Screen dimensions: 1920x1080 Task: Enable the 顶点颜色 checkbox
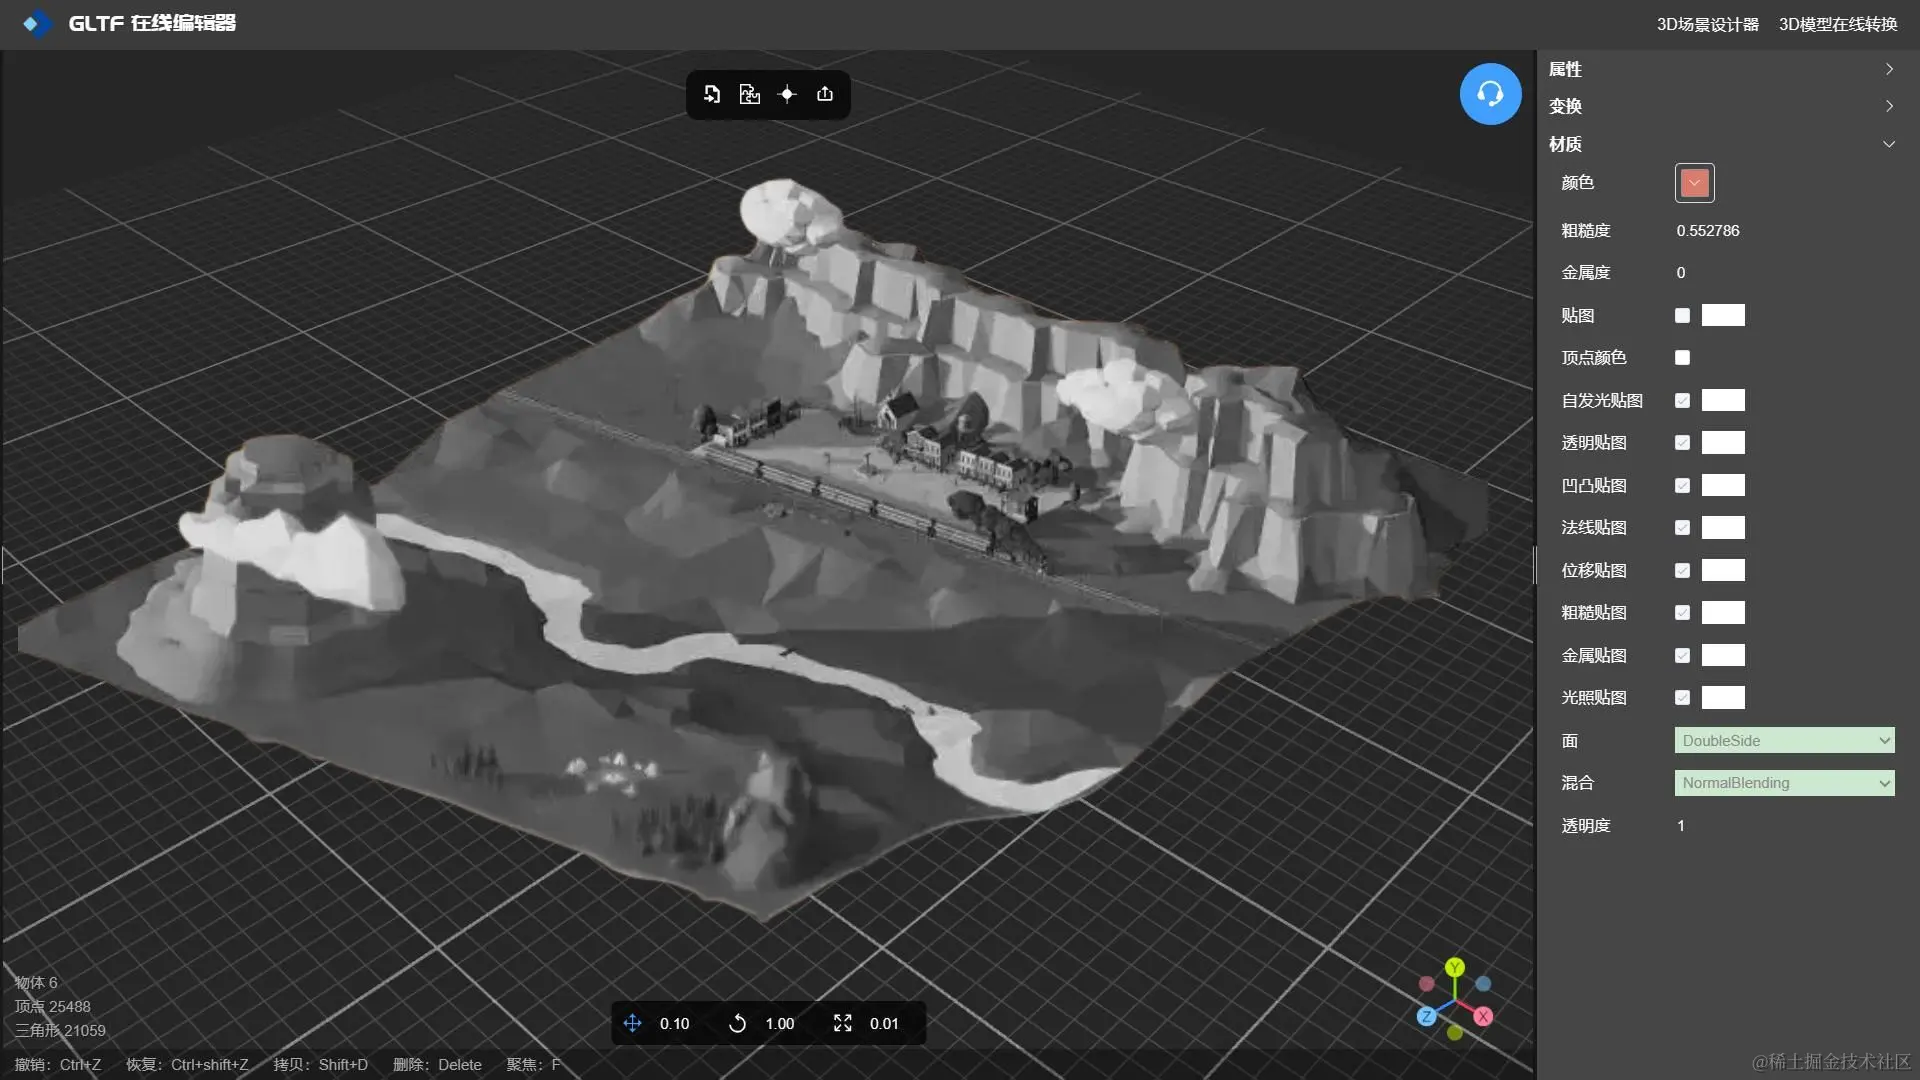click(1682, 358)
